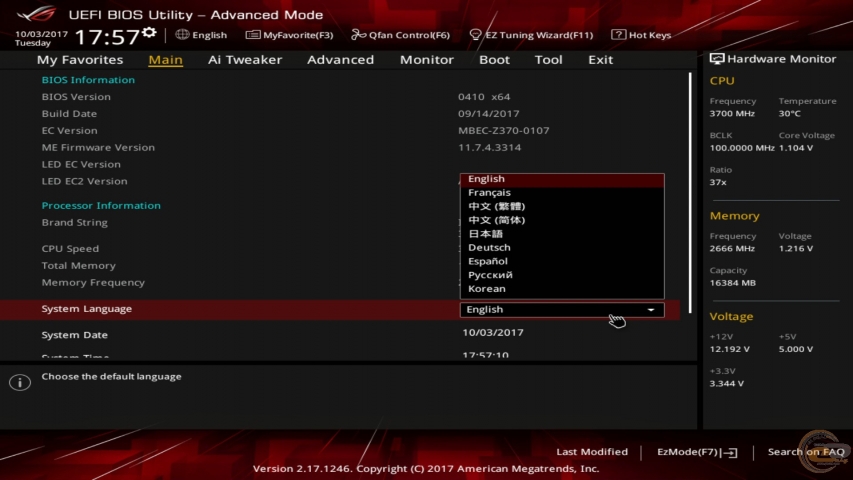Click Search on FAQ
The image size is (853, 480).
(806, 452)
